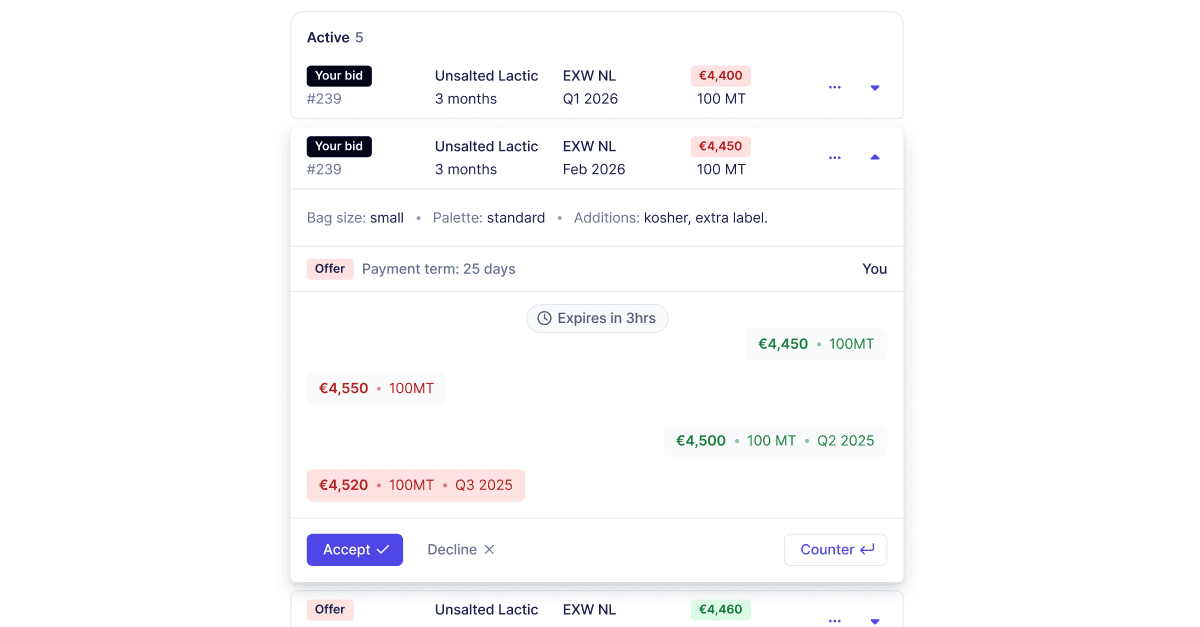
Task: Click the green €4,450 100MT bid bubble
Action: pos(816,345)
